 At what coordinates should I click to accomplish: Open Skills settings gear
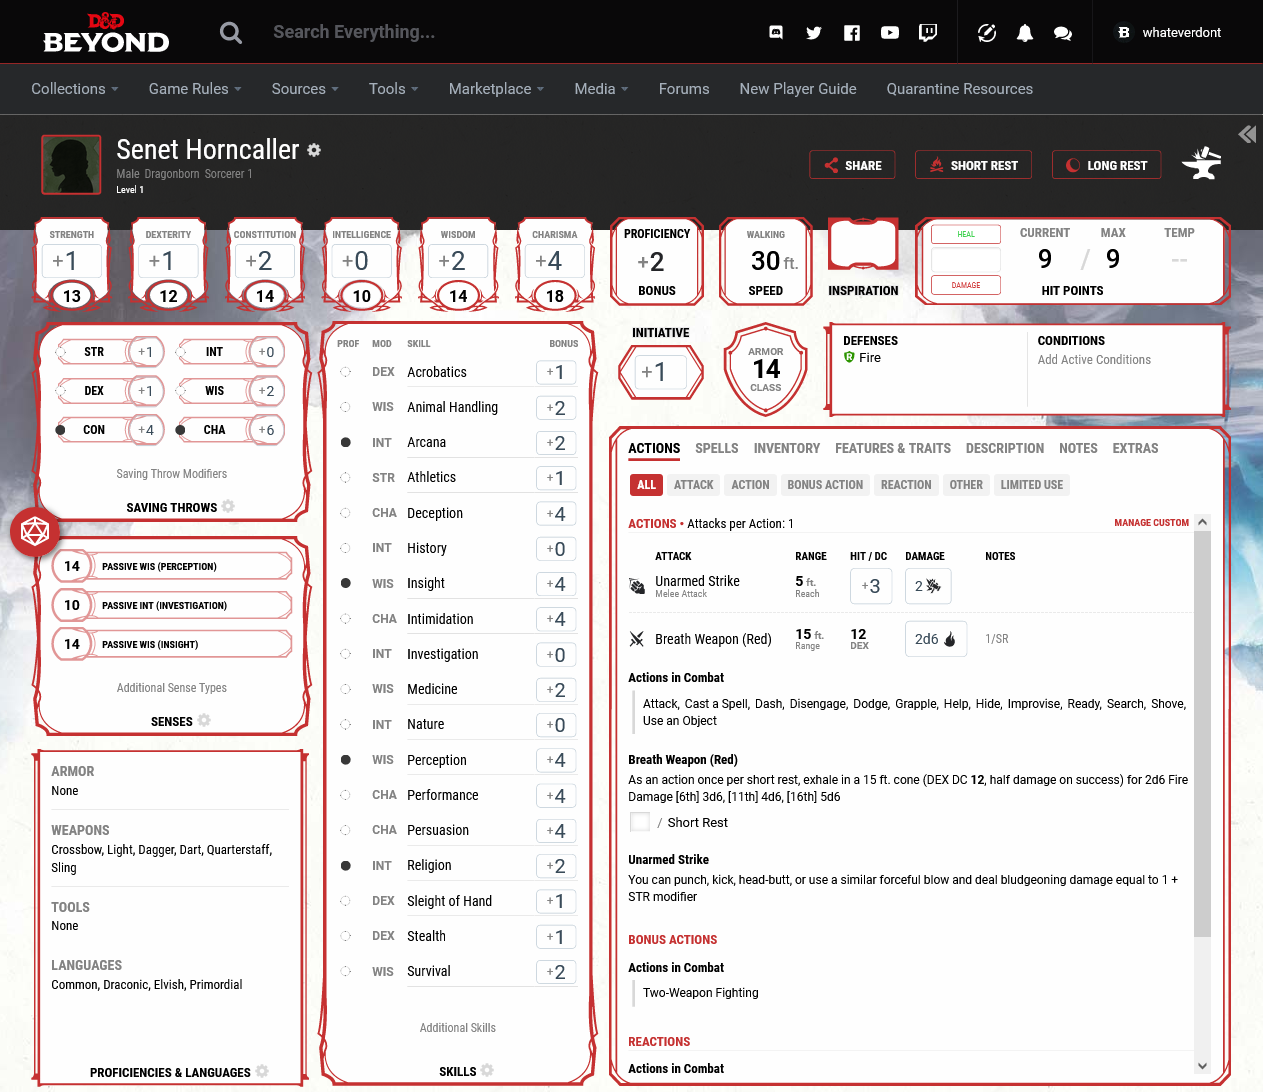pos(487,1070)
